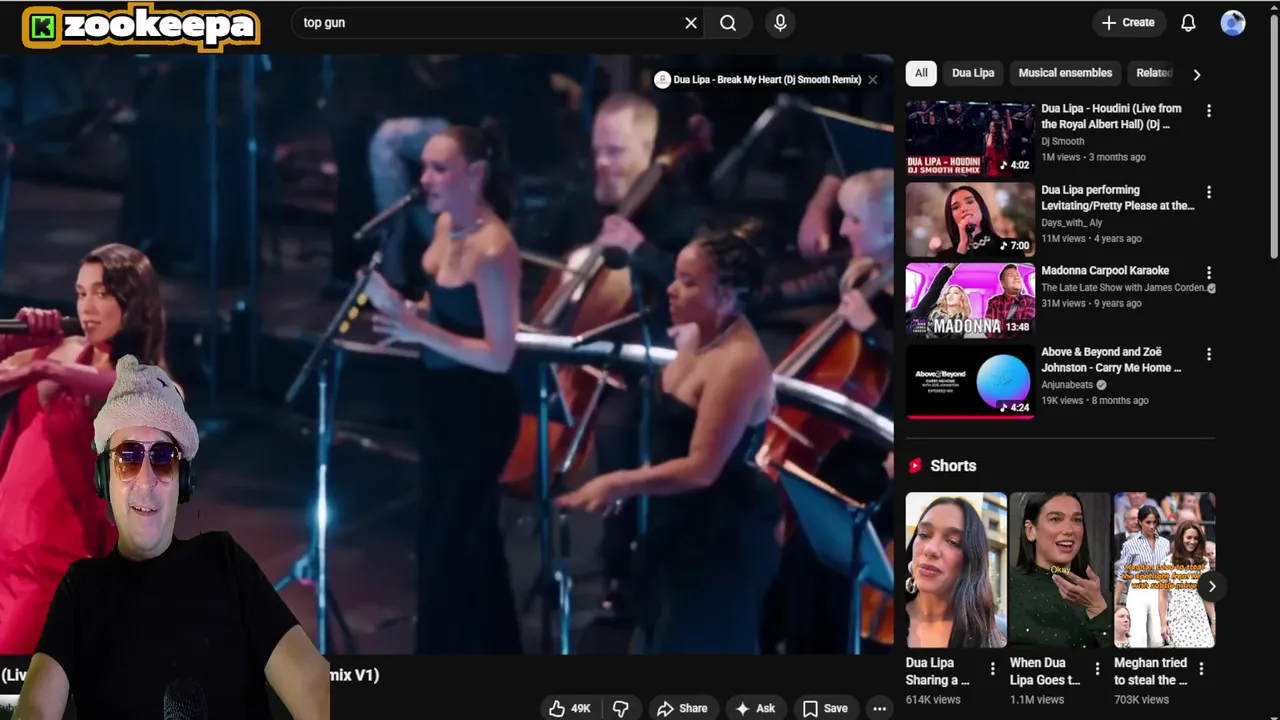This screenshot has width=1280, height=720.
Task: Open options menu for Madonna Carpool Karaoke
Action: tap(1209, 273)
